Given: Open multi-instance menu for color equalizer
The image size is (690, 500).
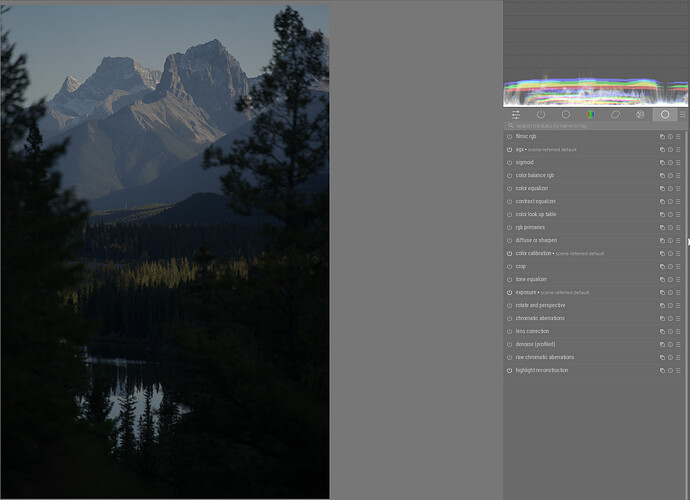Looking at the screenshot, I should pyautogui.click(x=662, y=188).
